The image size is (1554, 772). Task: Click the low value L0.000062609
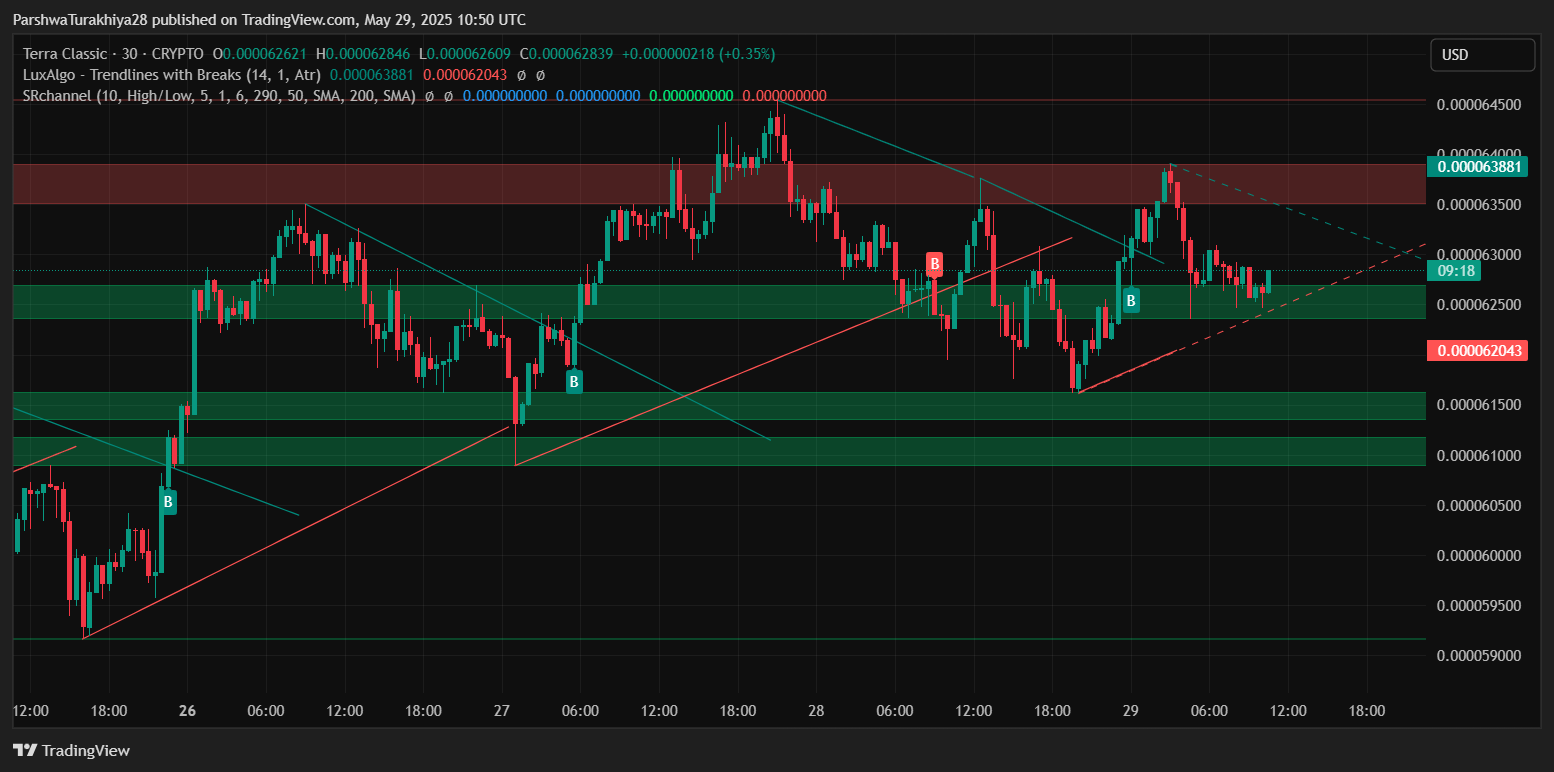click(x=465, y=54)
